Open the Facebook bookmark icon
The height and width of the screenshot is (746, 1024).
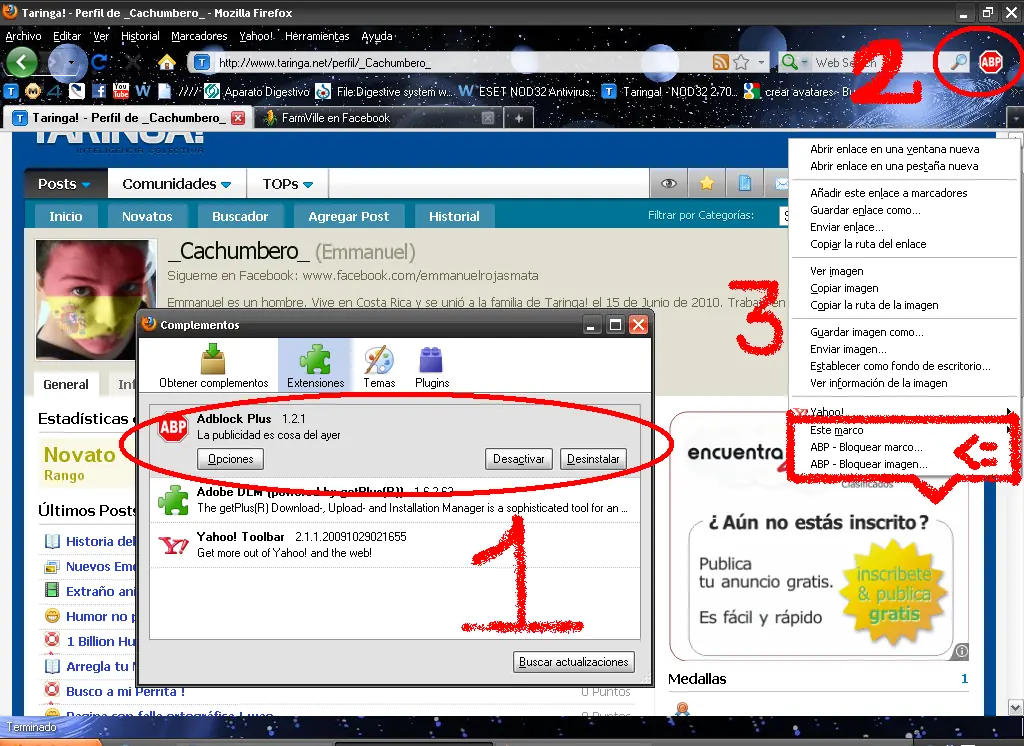point(99,91)
